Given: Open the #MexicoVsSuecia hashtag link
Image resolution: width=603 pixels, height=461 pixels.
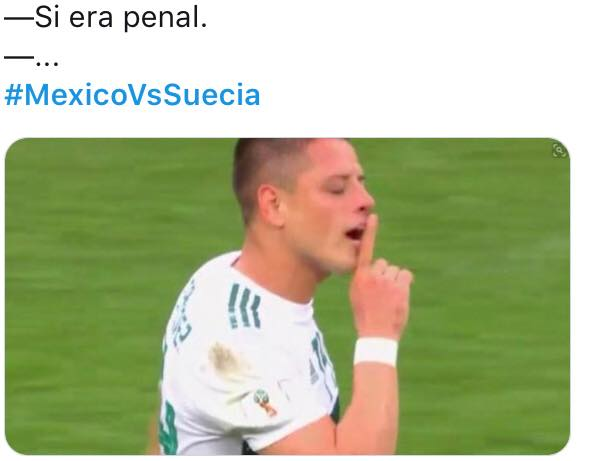Looking at the screenshot, I should coord(132,95).
